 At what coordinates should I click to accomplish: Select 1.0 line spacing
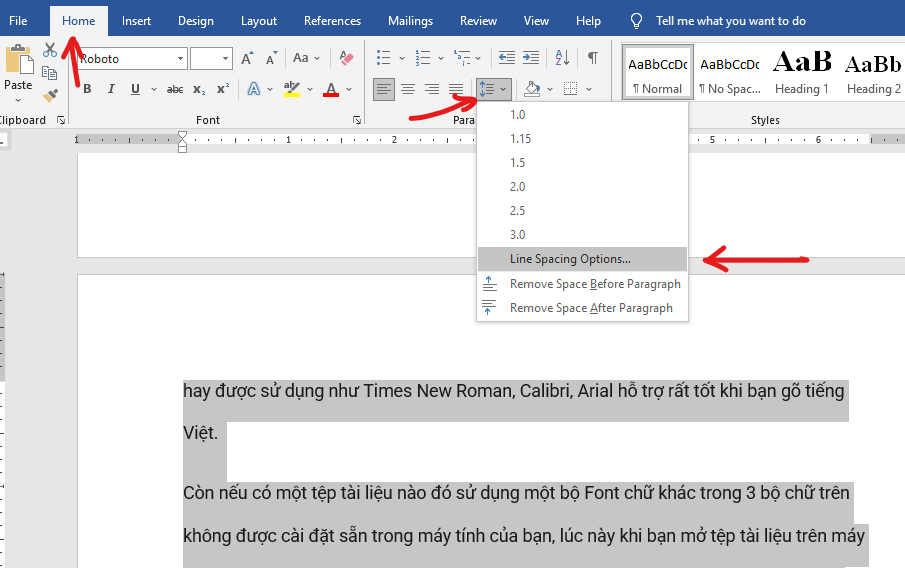pos(582,114)
